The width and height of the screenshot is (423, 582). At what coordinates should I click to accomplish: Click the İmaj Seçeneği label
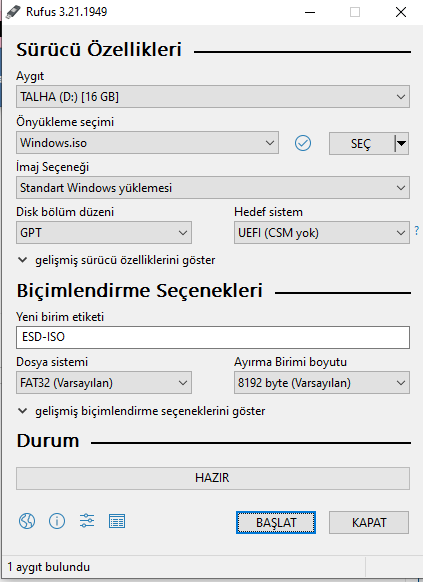pos(53,167)
